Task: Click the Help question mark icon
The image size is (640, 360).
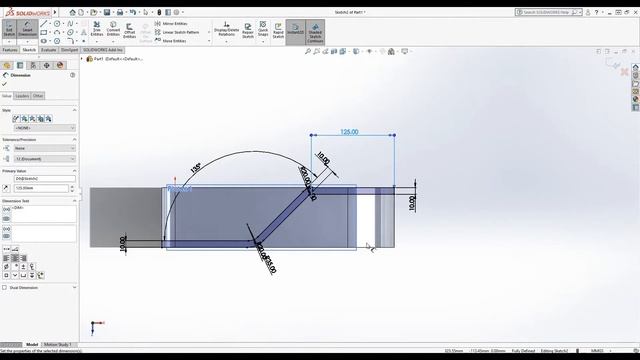Action: (x=597, y=13)
